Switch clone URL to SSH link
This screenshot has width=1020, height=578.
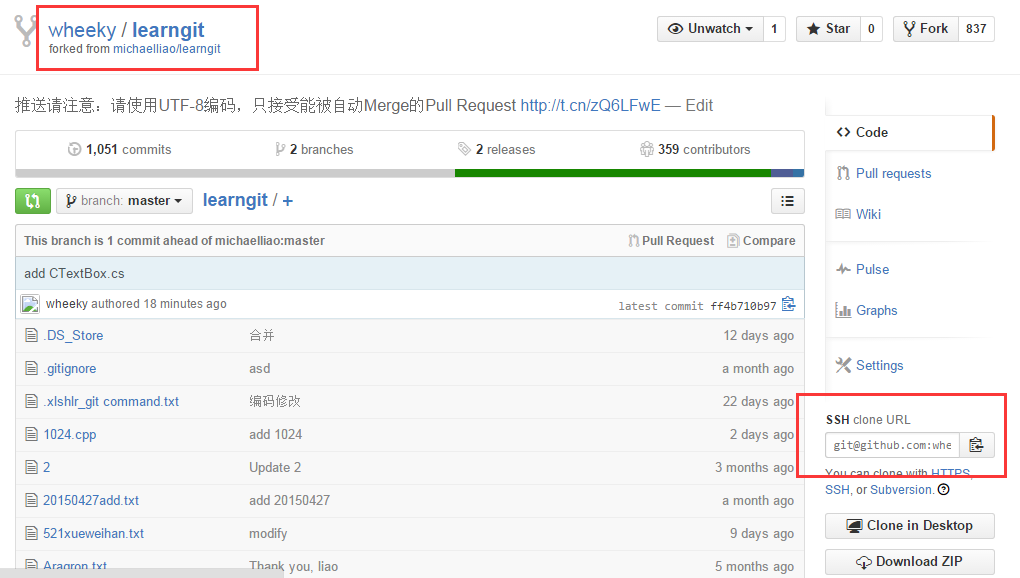[x=837, y=490]
